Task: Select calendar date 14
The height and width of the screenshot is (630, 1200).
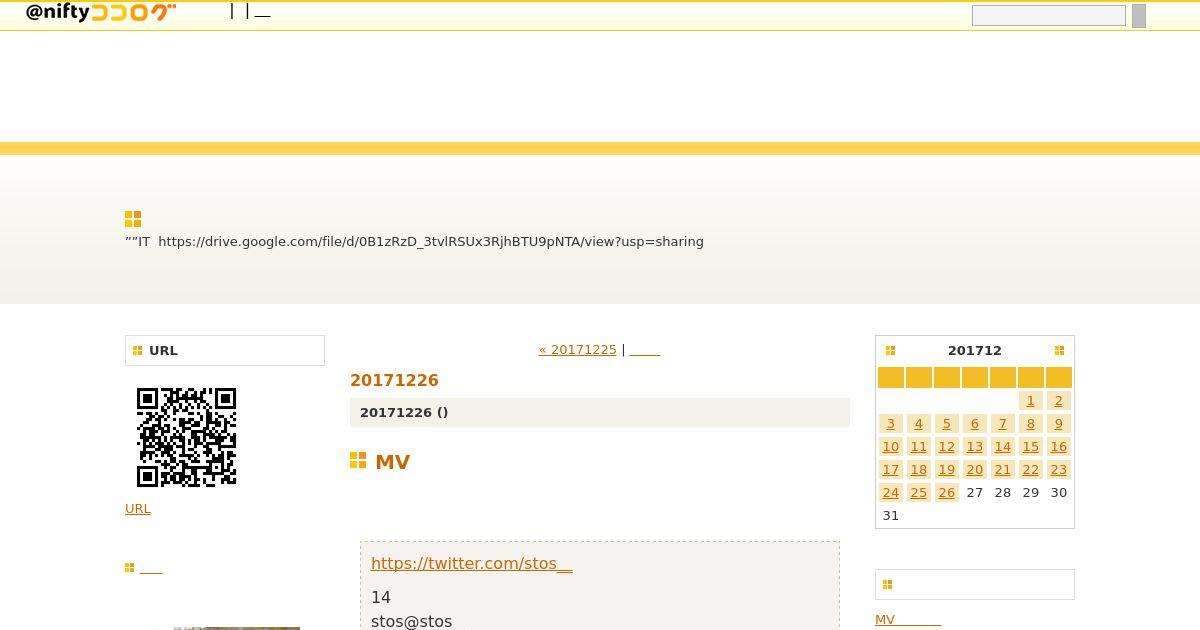Action: 1002,446
